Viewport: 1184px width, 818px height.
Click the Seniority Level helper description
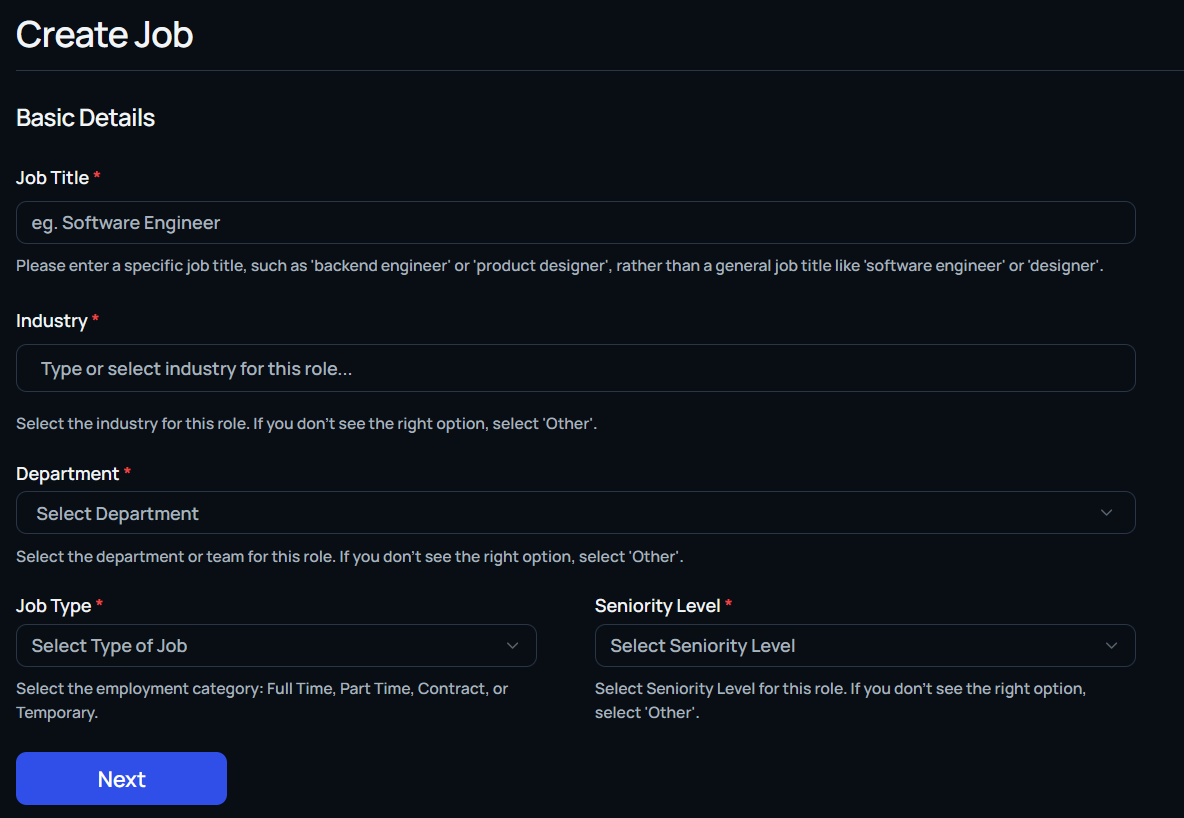point(840,700)
